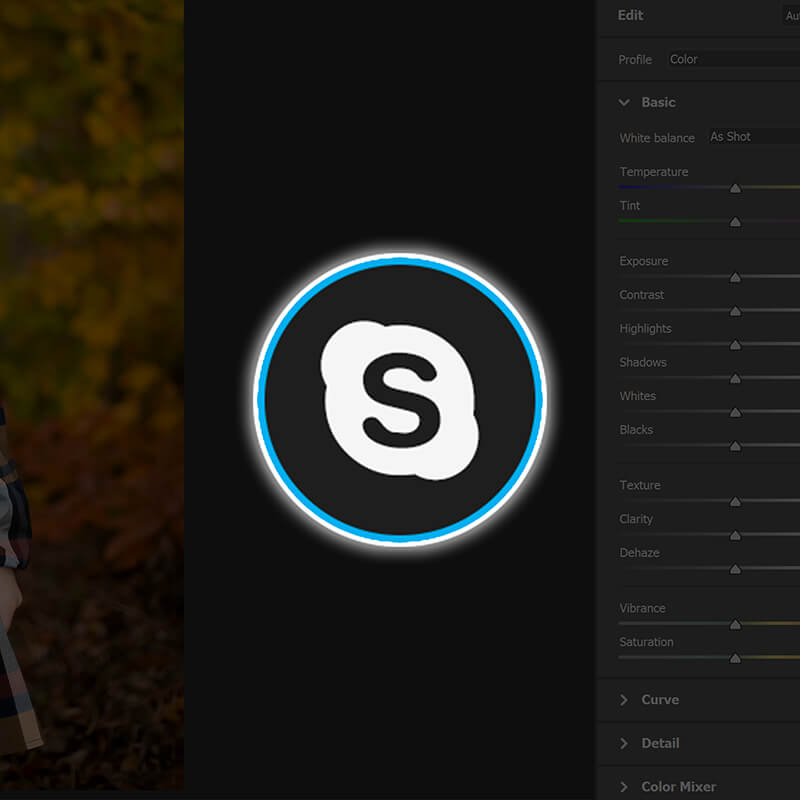Click the Whites slider handle
Screen dimensions: 800x800
point(735,412)
